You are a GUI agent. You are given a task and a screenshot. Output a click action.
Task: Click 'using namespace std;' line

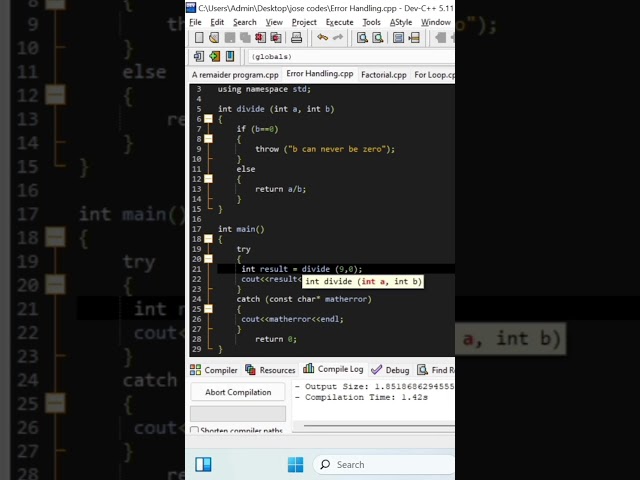[x=264, y=89]
